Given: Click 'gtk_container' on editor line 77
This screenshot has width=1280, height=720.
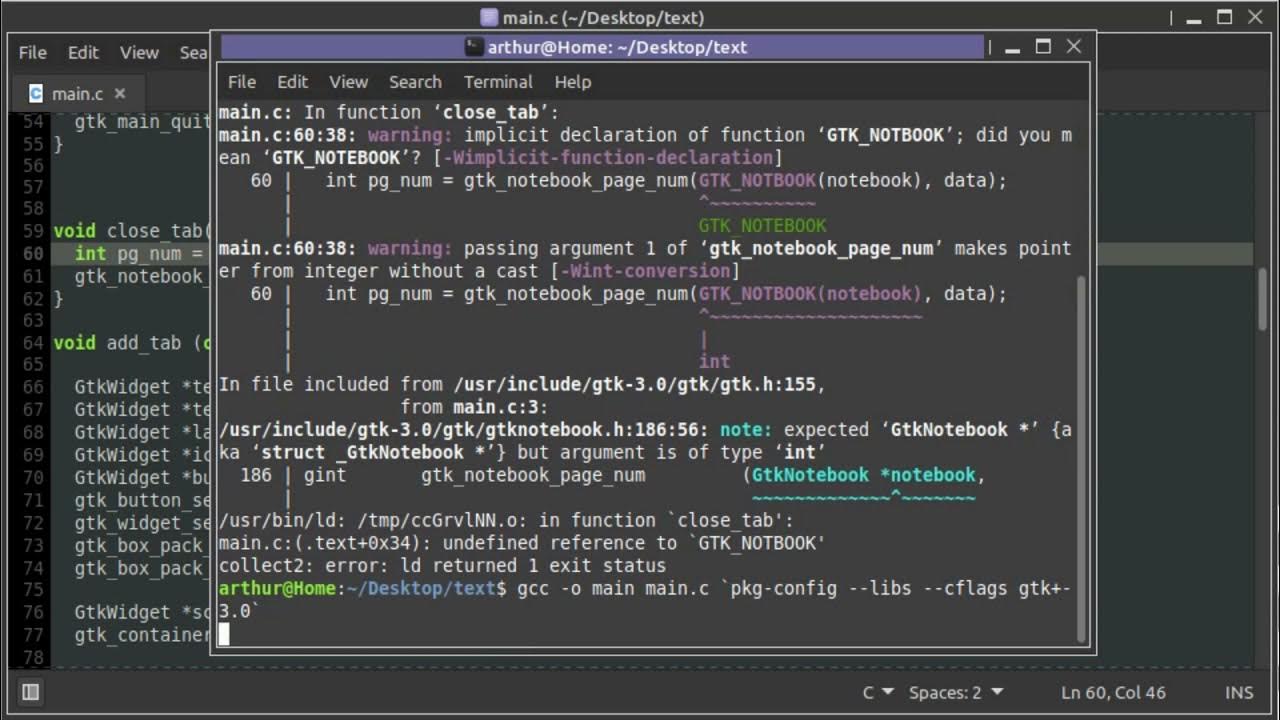Looking at the screenshot, I should click(x=143, y=635).
